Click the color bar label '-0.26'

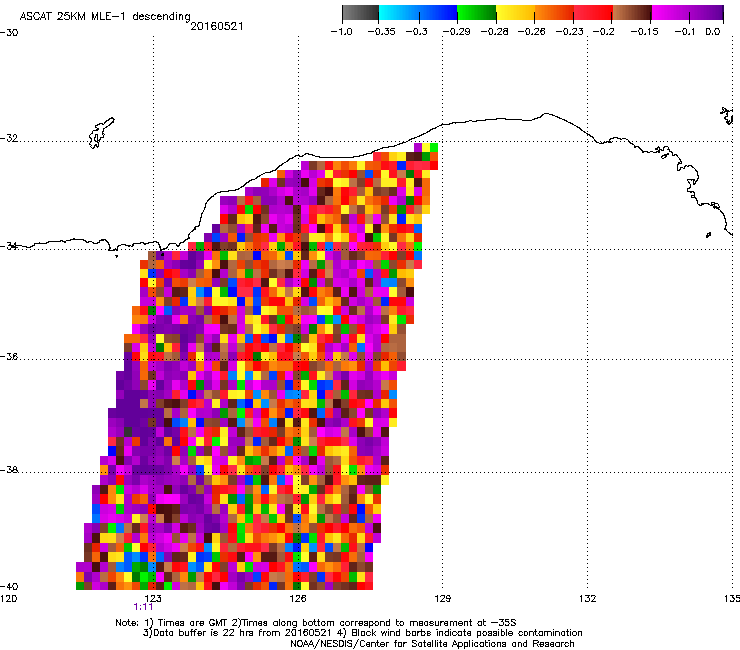[x=531, y=32]
